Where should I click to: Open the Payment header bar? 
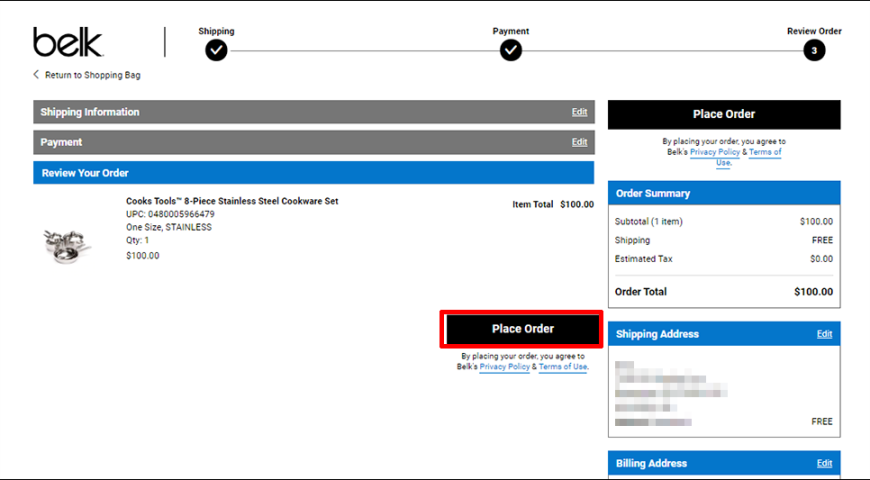313,142
